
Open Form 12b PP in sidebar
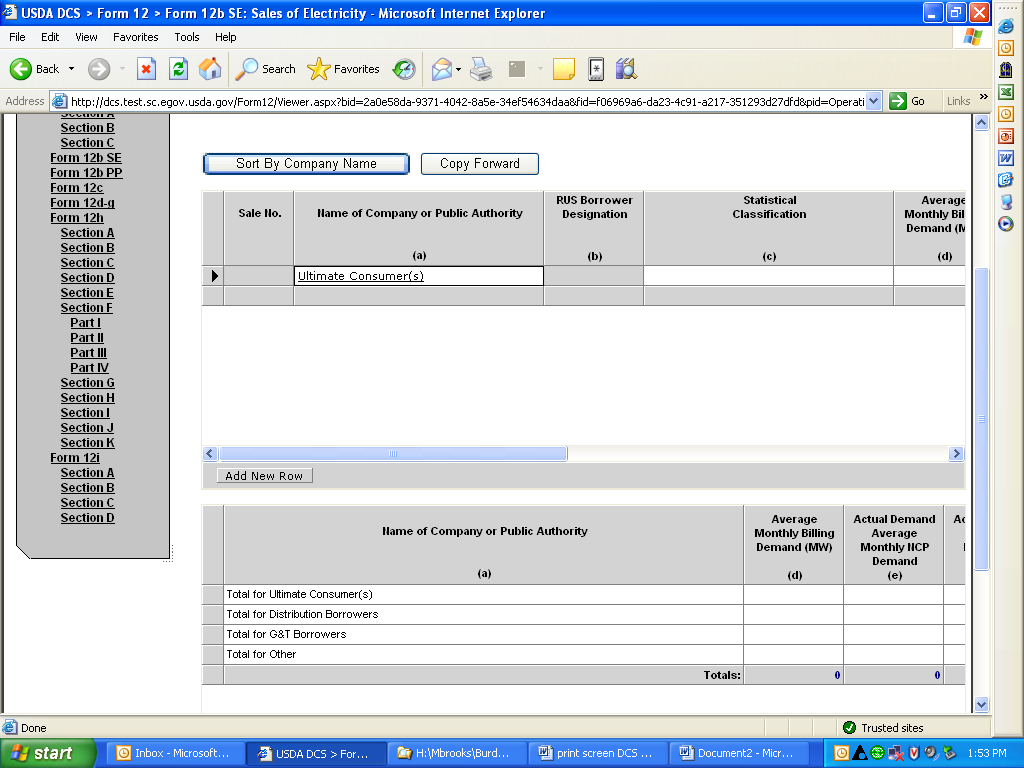[x=86, y=173]
